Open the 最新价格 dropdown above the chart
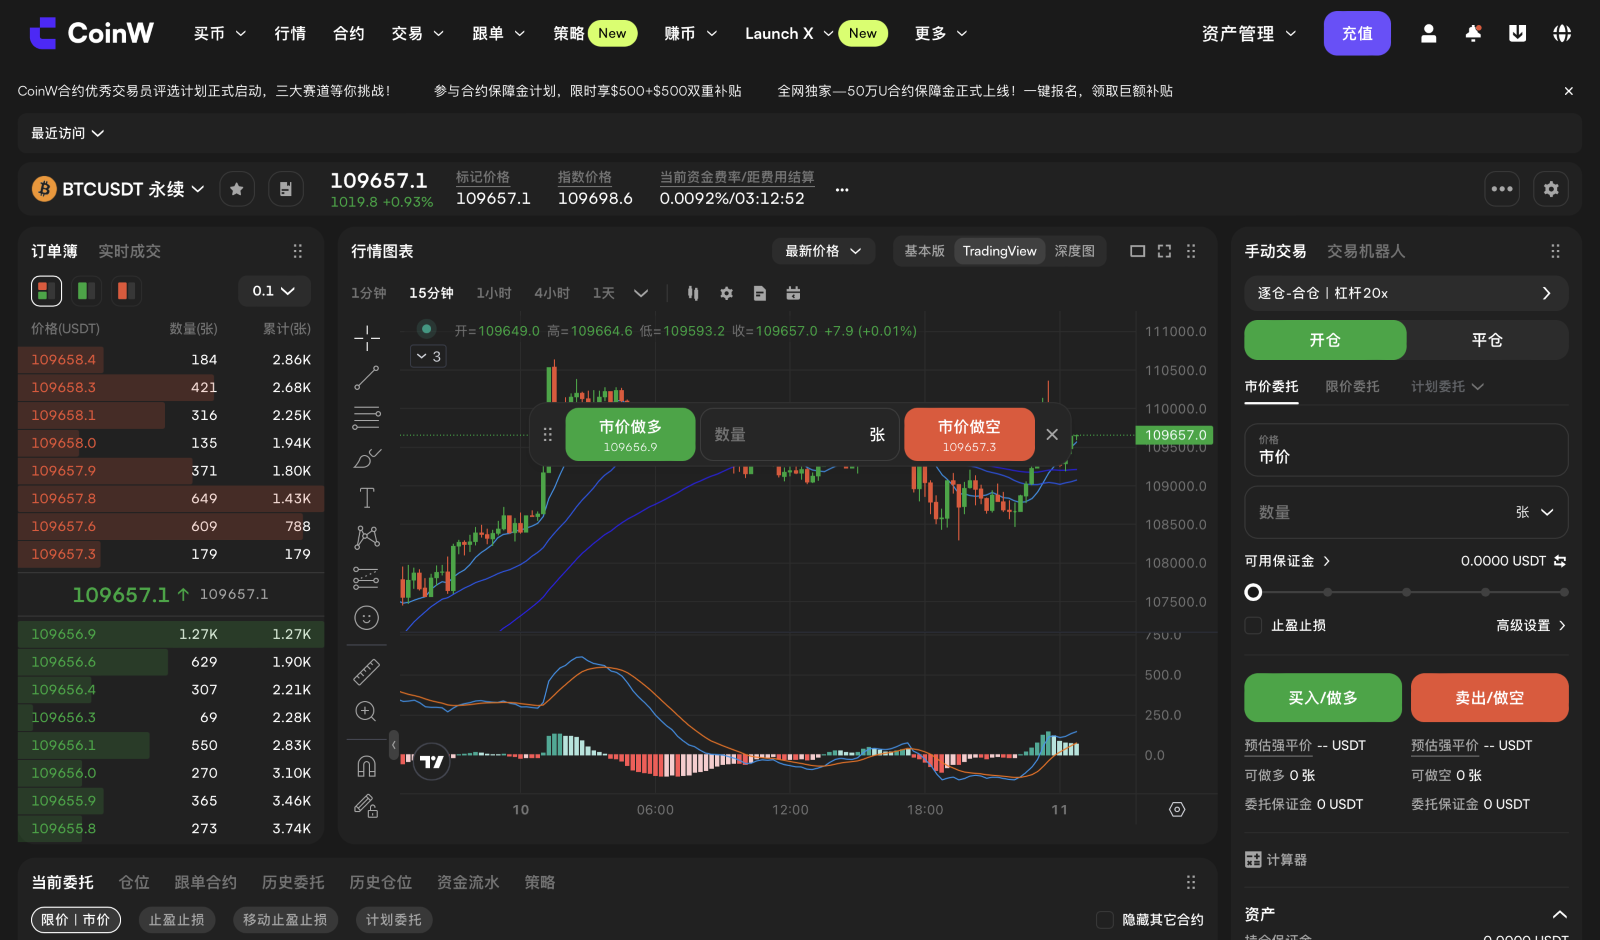The height and width of the screenshot is (940, 1600). [822, 251]
